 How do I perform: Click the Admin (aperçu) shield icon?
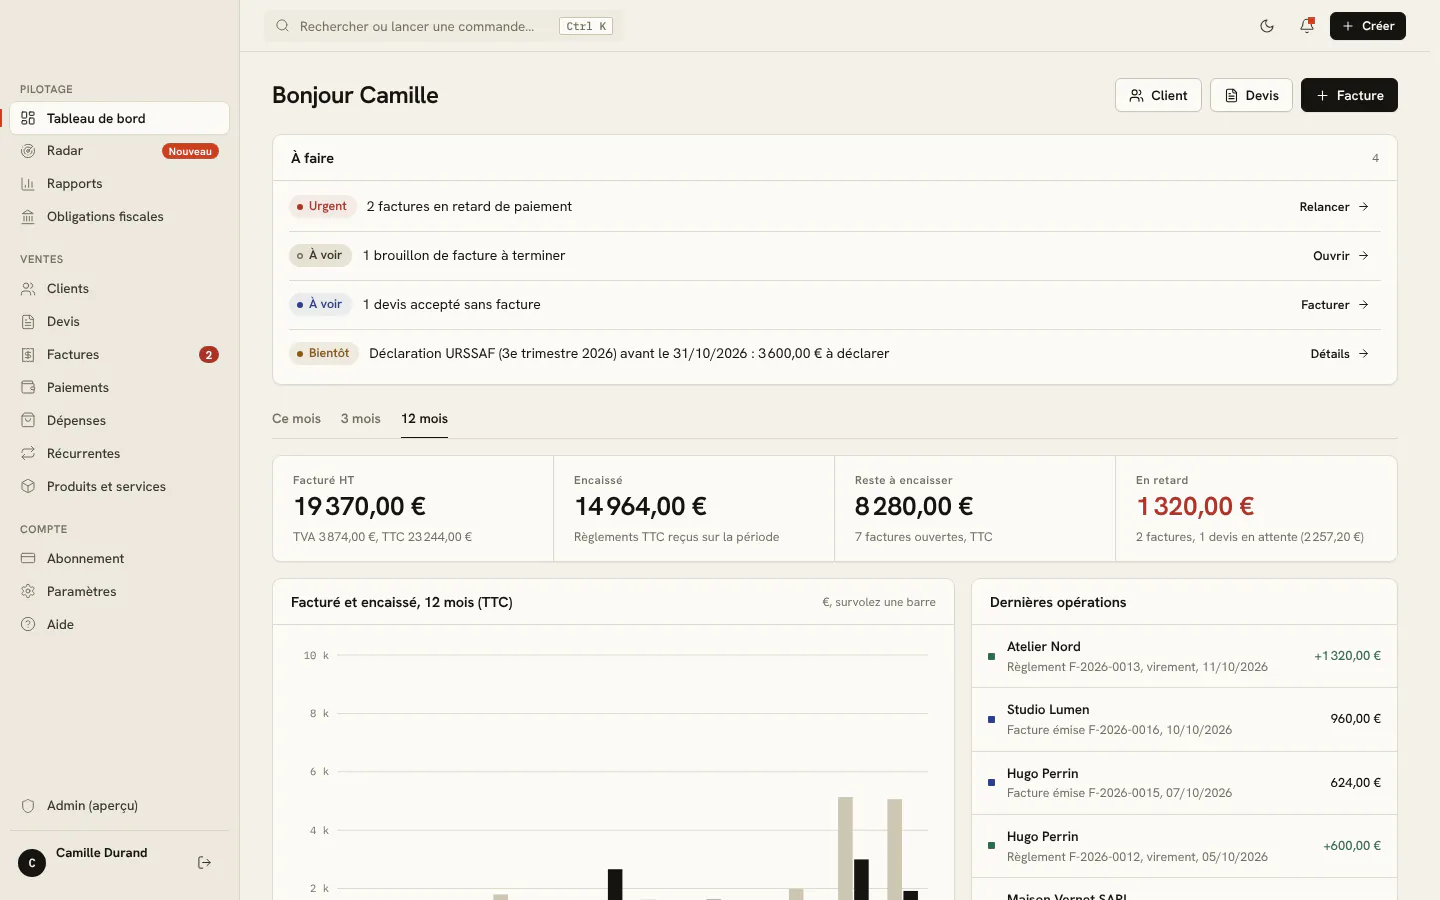[x=28, y=806]
